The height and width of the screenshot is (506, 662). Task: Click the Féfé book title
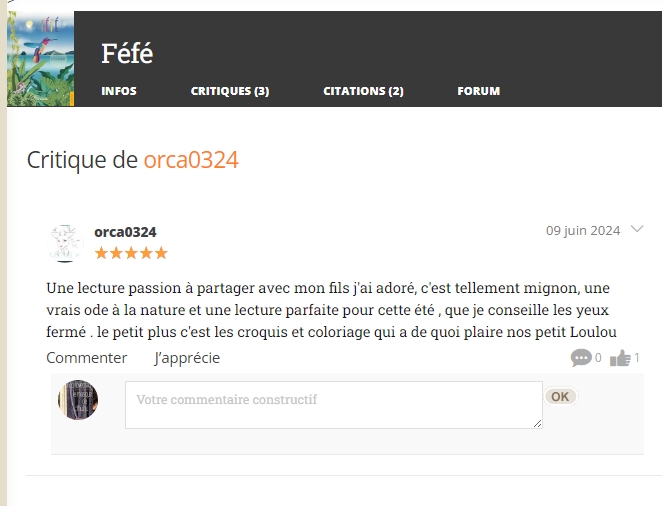[x=127, y=53]
